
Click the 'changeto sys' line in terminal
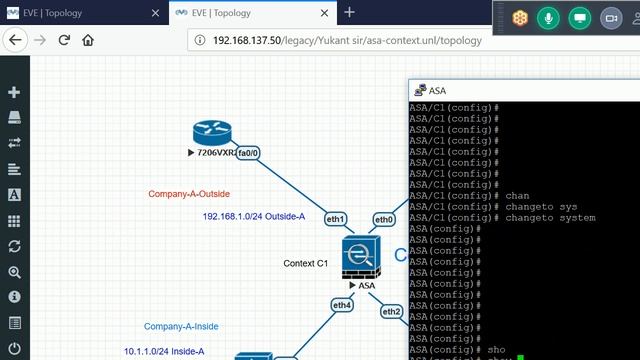pyautogui.click(x=493, y=207)
